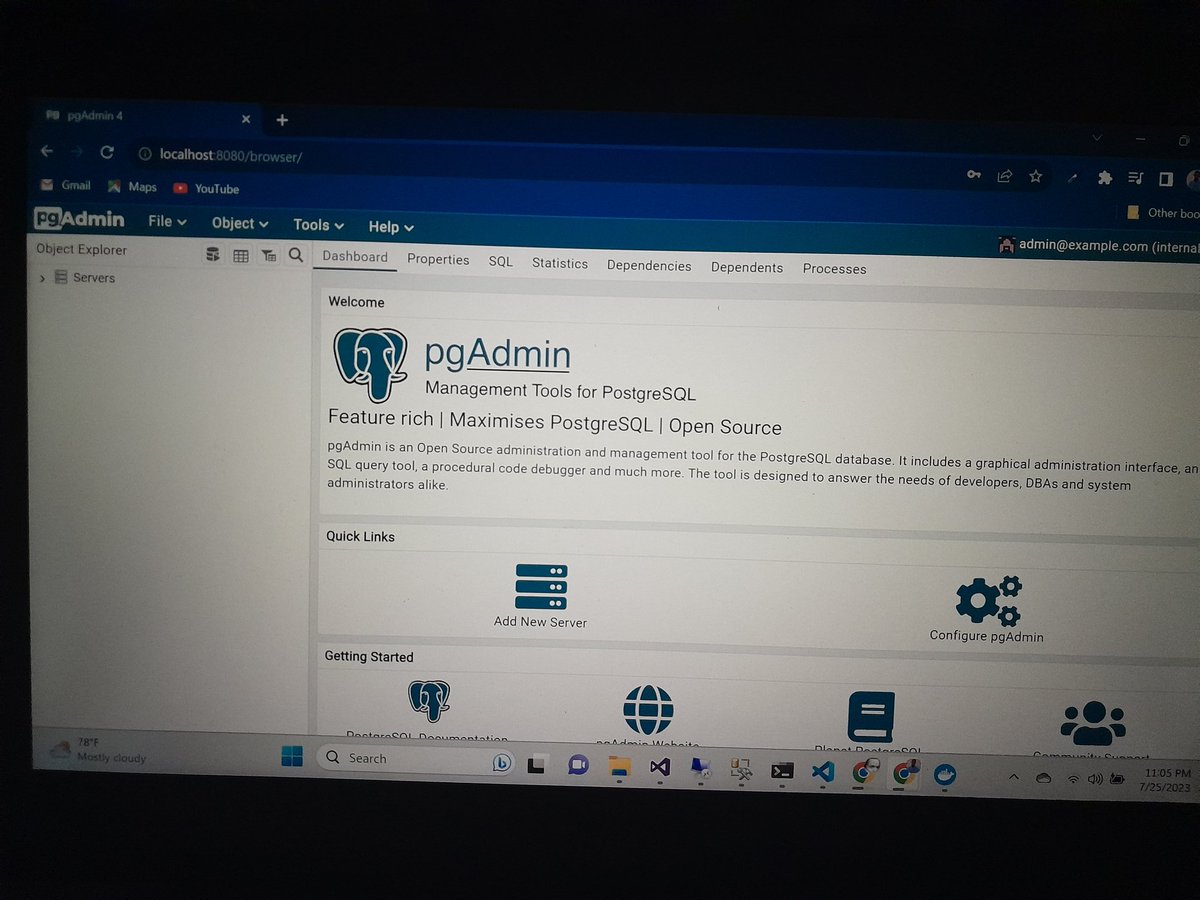Open the Object menu dropdown
Image resolution: width=1200 pixels, height=900 pixels.
click(x=240, y=224)
